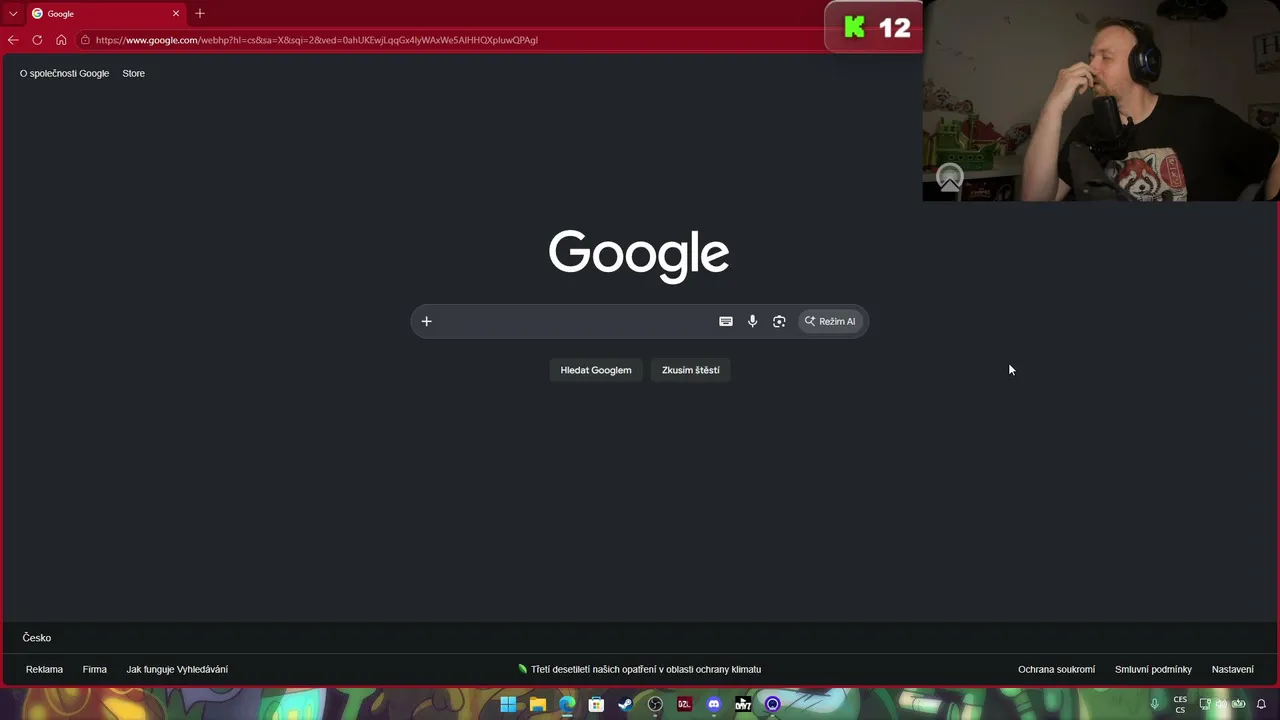Open the Nastavení settings menu

(1232, 669)
